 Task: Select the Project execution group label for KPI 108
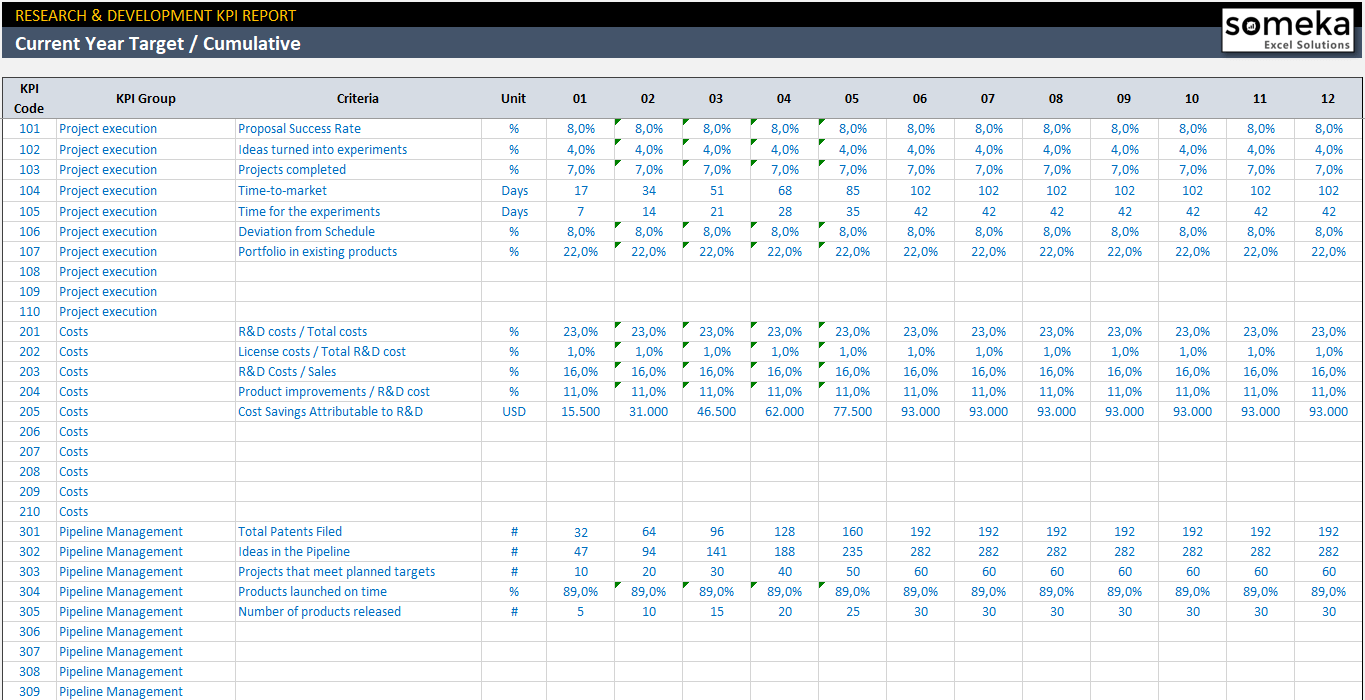click(x=107, y=271)
